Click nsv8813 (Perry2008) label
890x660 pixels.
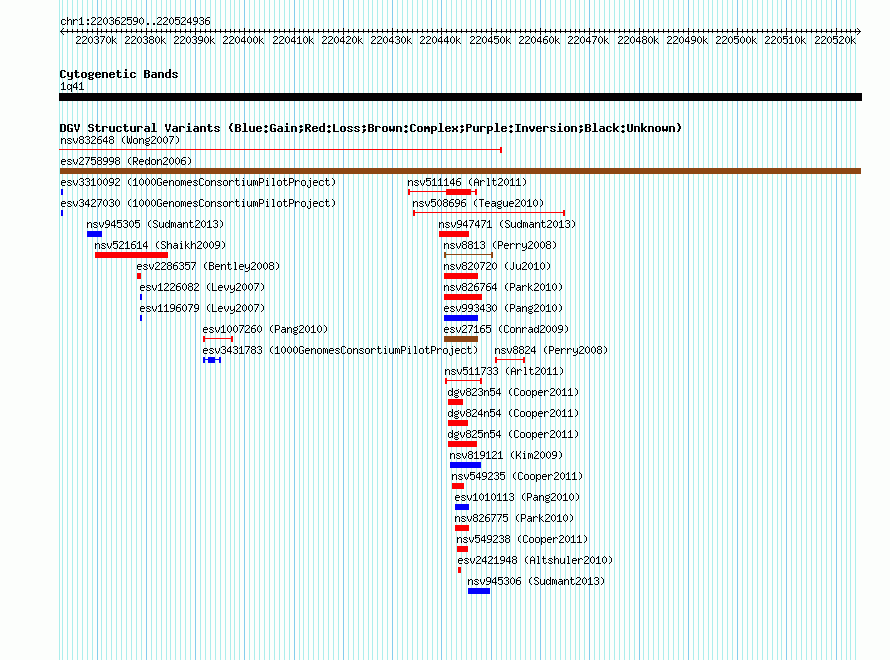[x=500, y=245]
